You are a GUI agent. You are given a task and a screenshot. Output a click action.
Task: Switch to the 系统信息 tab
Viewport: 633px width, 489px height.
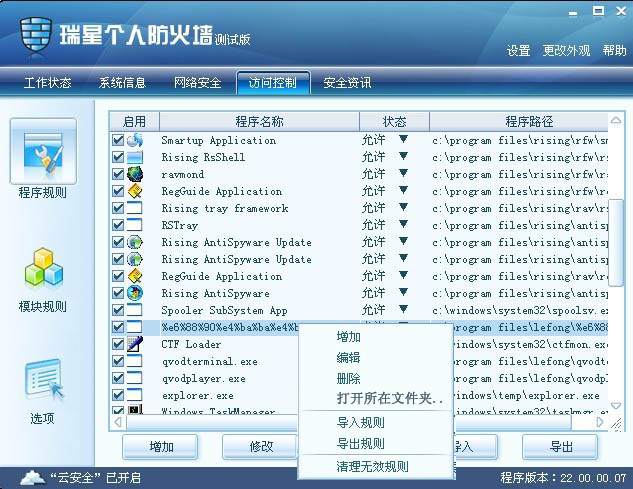[122, 83]
